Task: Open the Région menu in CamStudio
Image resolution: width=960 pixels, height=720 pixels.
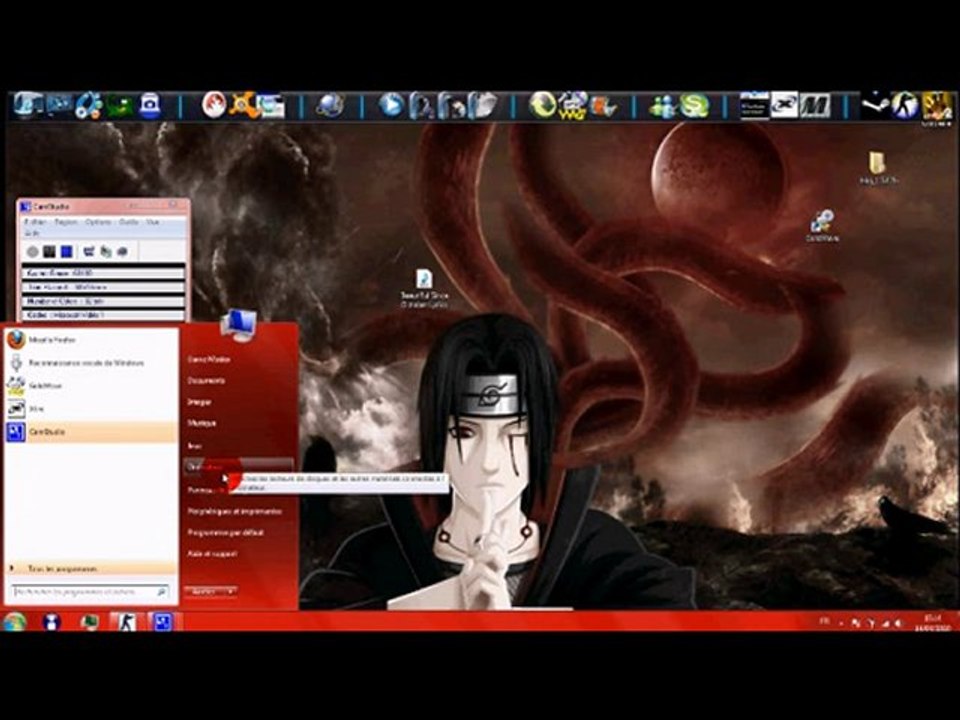Action: (x=66, y=222)
